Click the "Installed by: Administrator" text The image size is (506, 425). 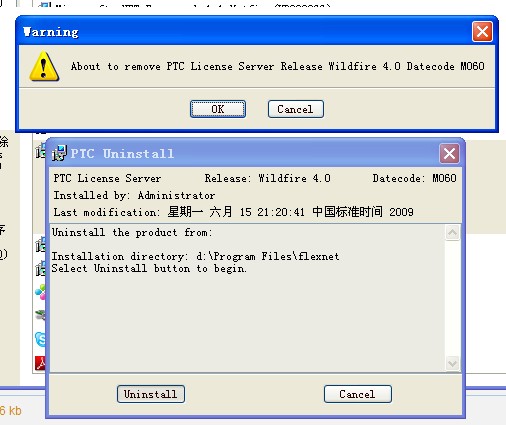tap(134, 195)
